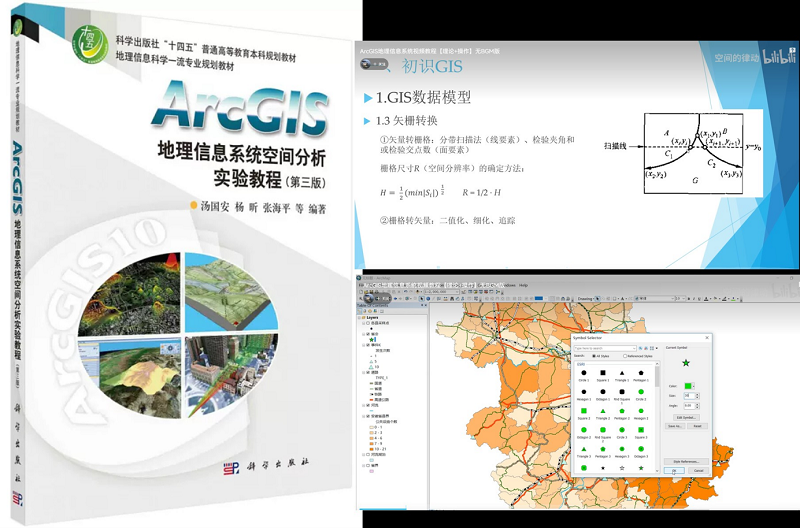
Task: Click into the Size value field
Action: (x=689, y=396)
